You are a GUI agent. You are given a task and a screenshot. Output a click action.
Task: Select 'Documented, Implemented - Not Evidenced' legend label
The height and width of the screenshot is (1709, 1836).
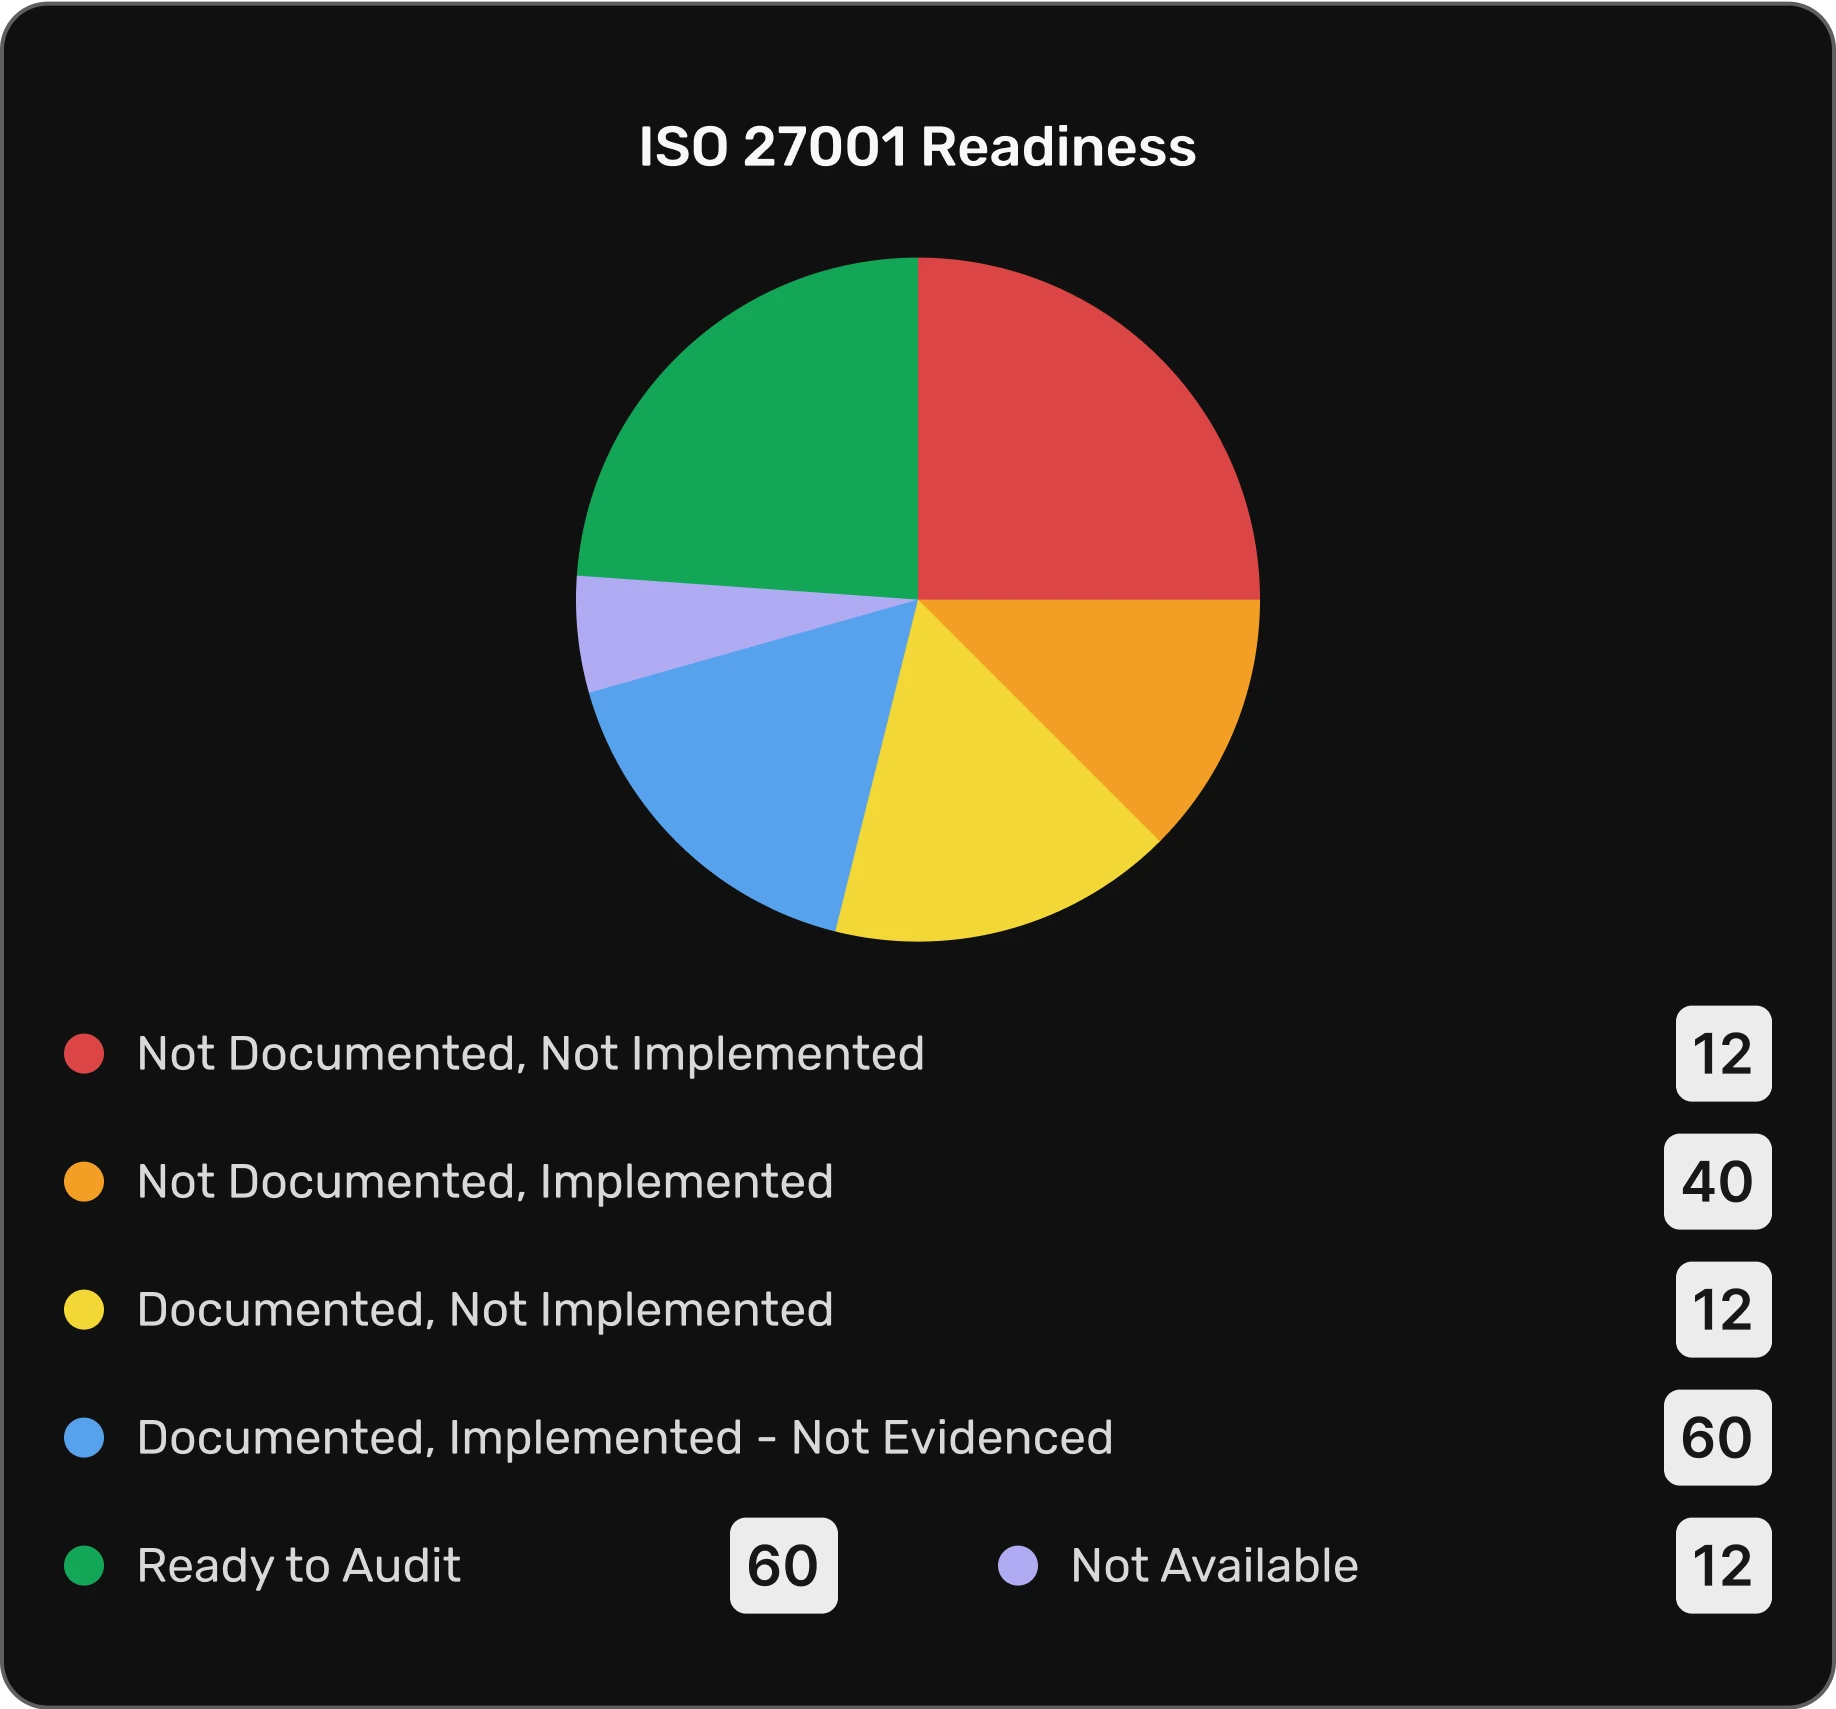pos(625,1438)
